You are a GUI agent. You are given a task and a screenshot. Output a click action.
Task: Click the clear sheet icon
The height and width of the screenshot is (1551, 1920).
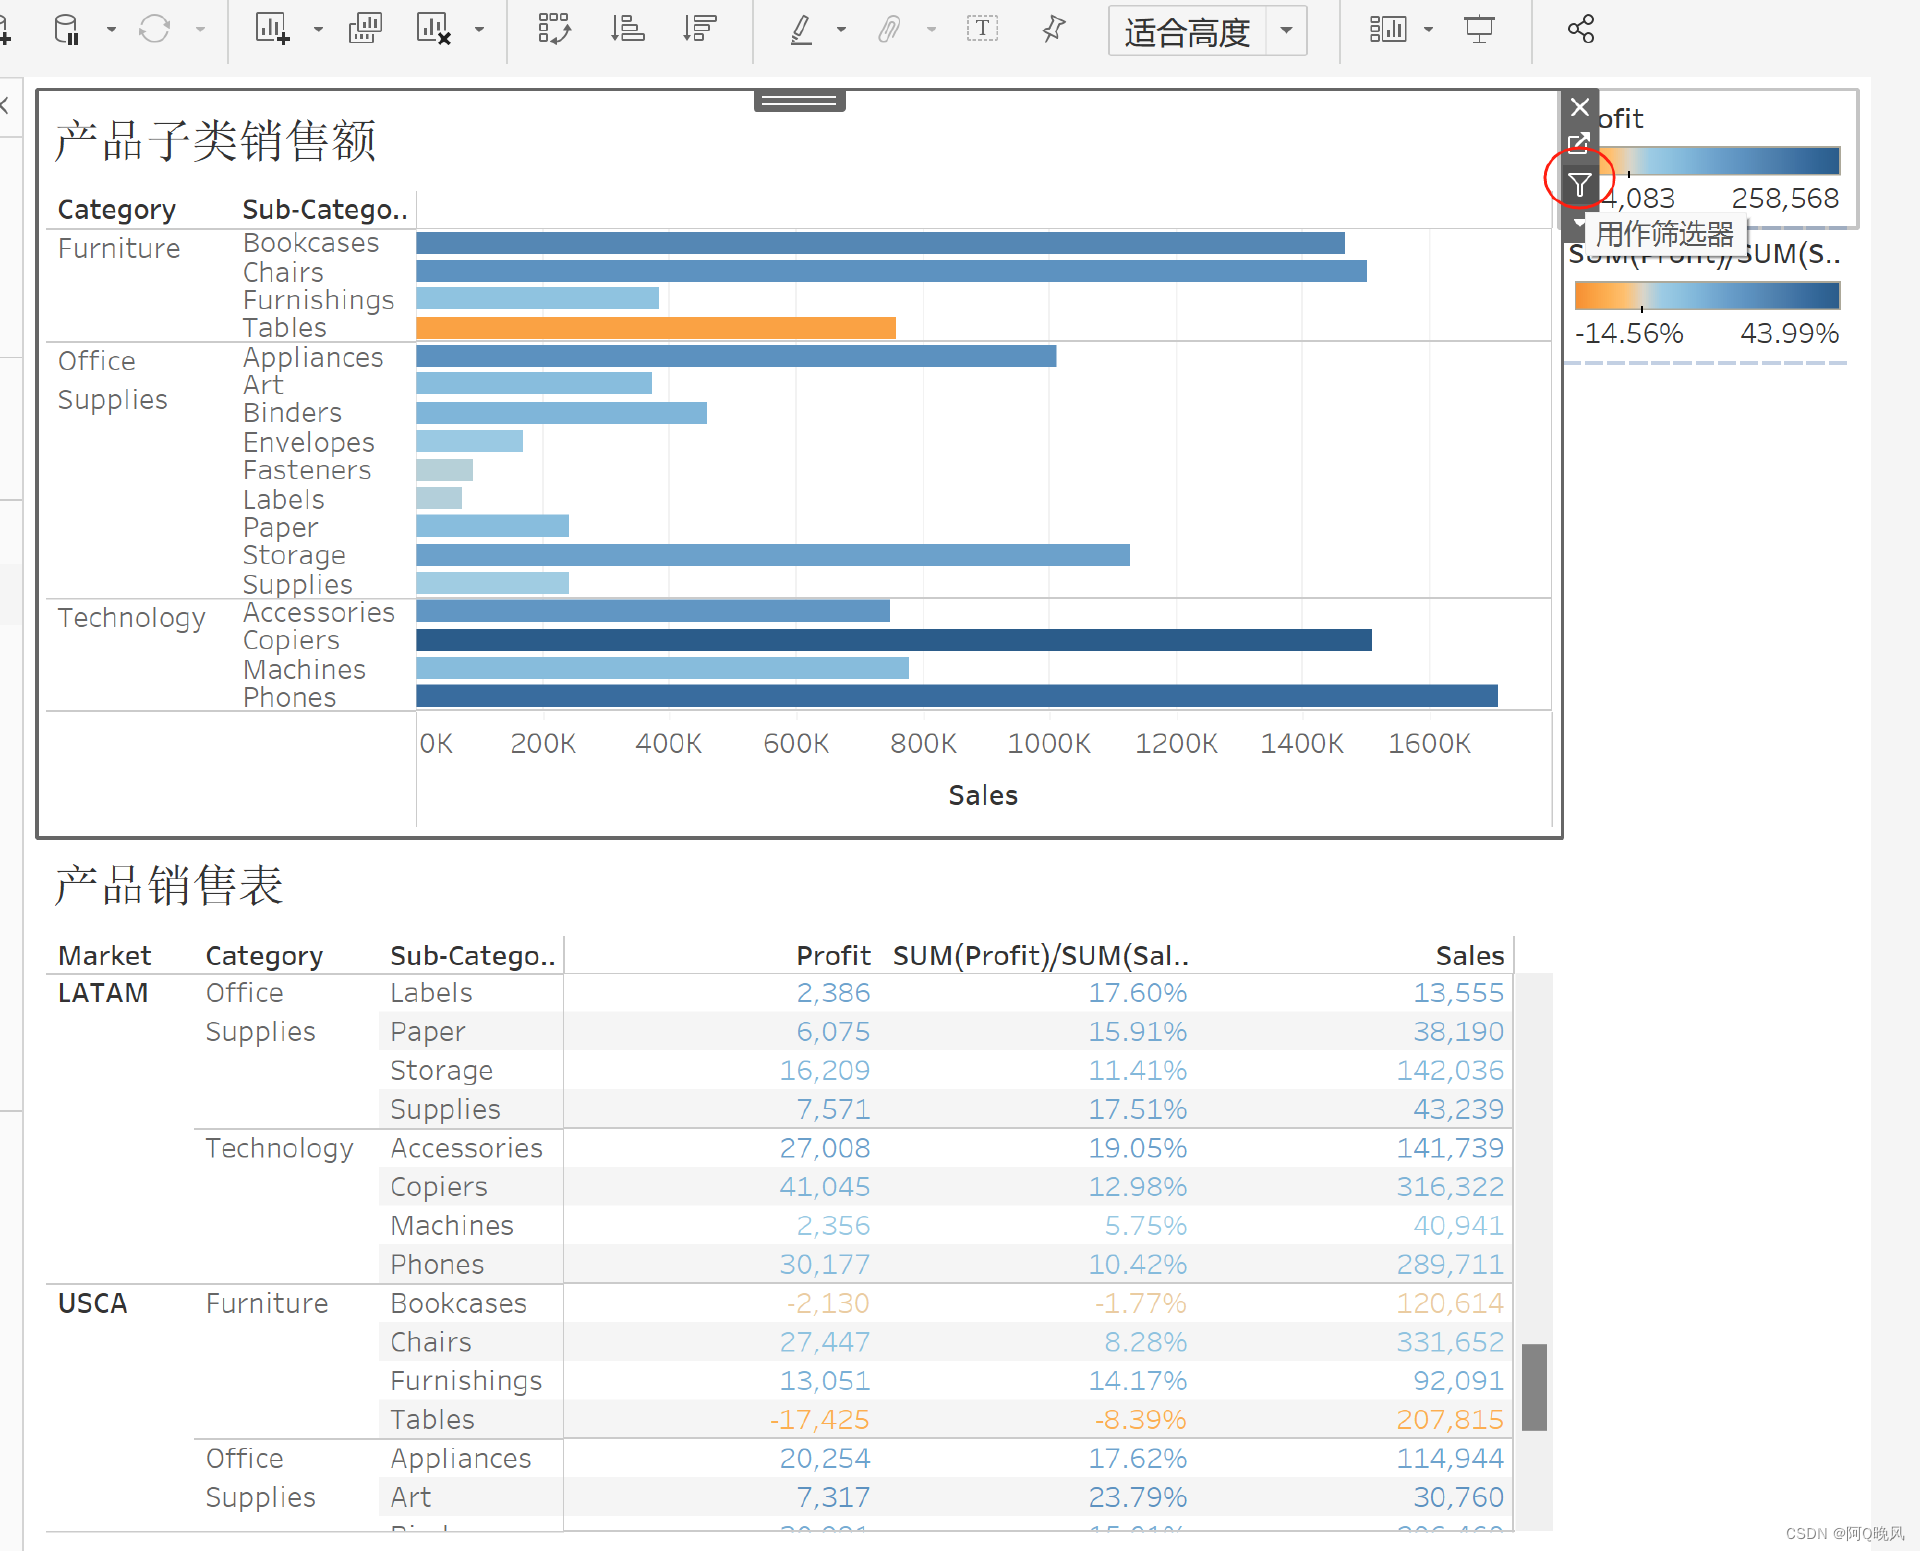[433, 29]
